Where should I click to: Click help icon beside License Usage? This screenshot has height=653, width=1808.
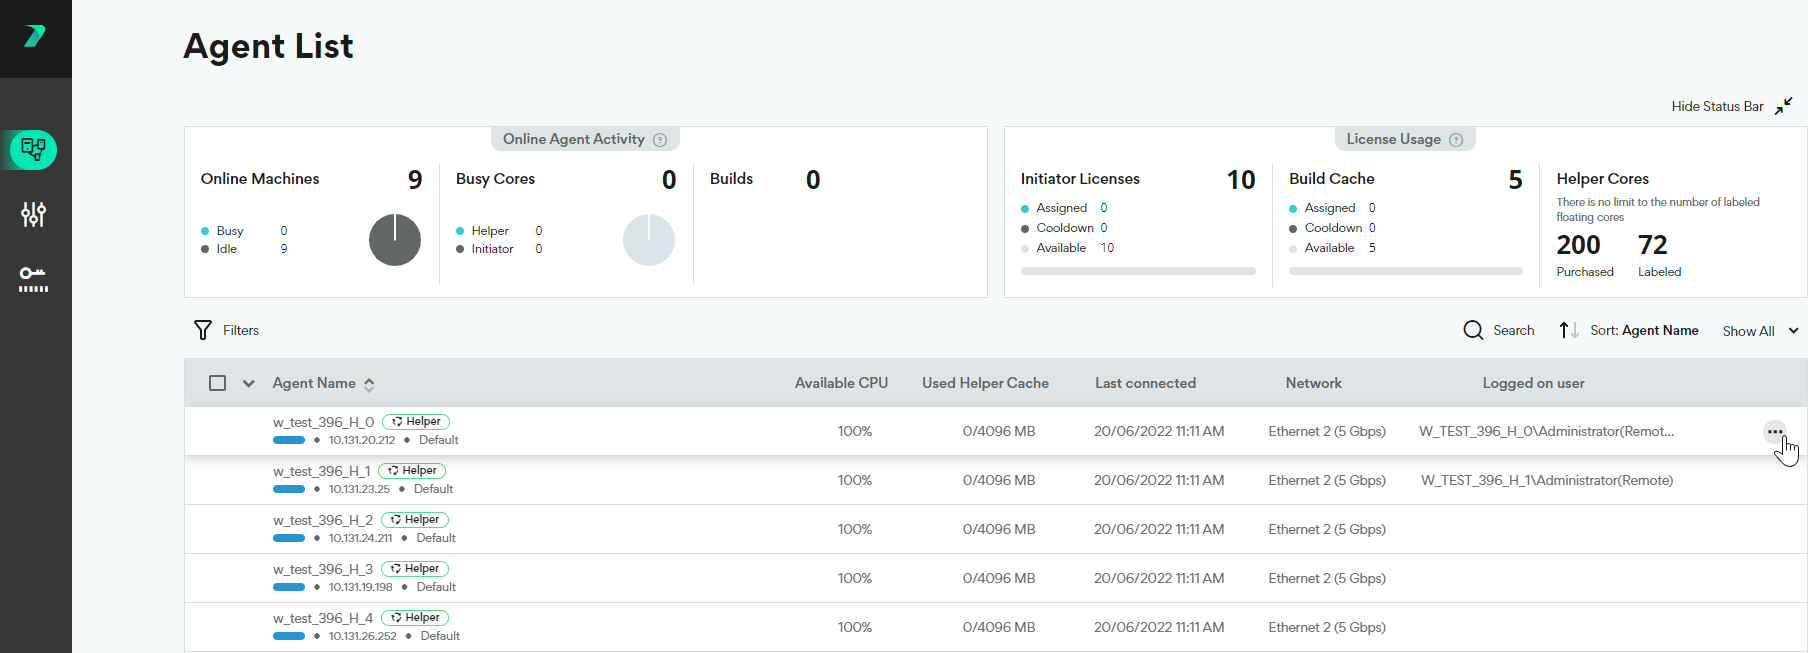pos(1456,140)
